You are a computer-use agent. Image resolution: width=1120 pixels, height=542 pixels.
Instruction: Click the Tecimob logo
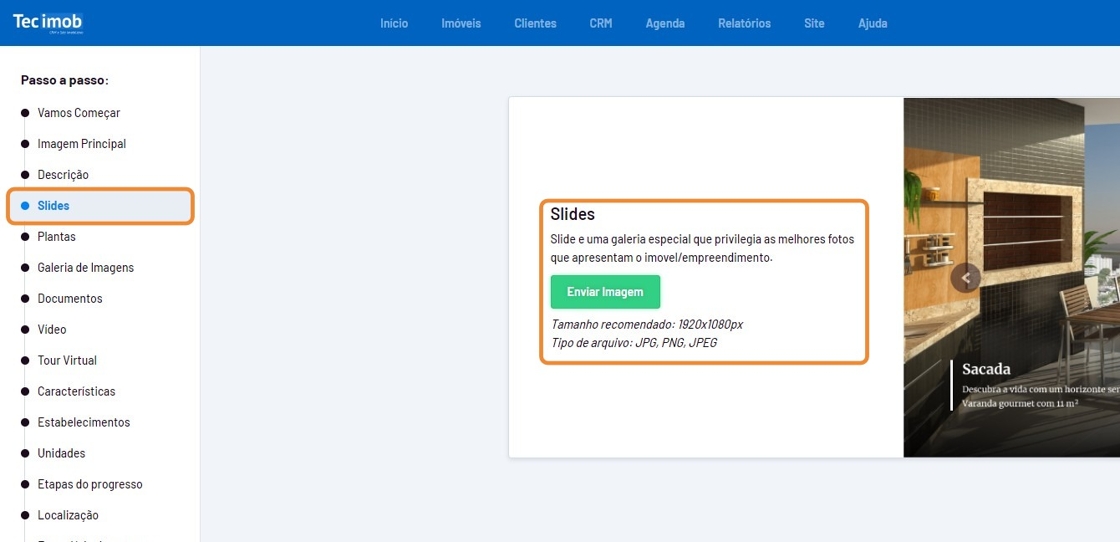(47, 23)
